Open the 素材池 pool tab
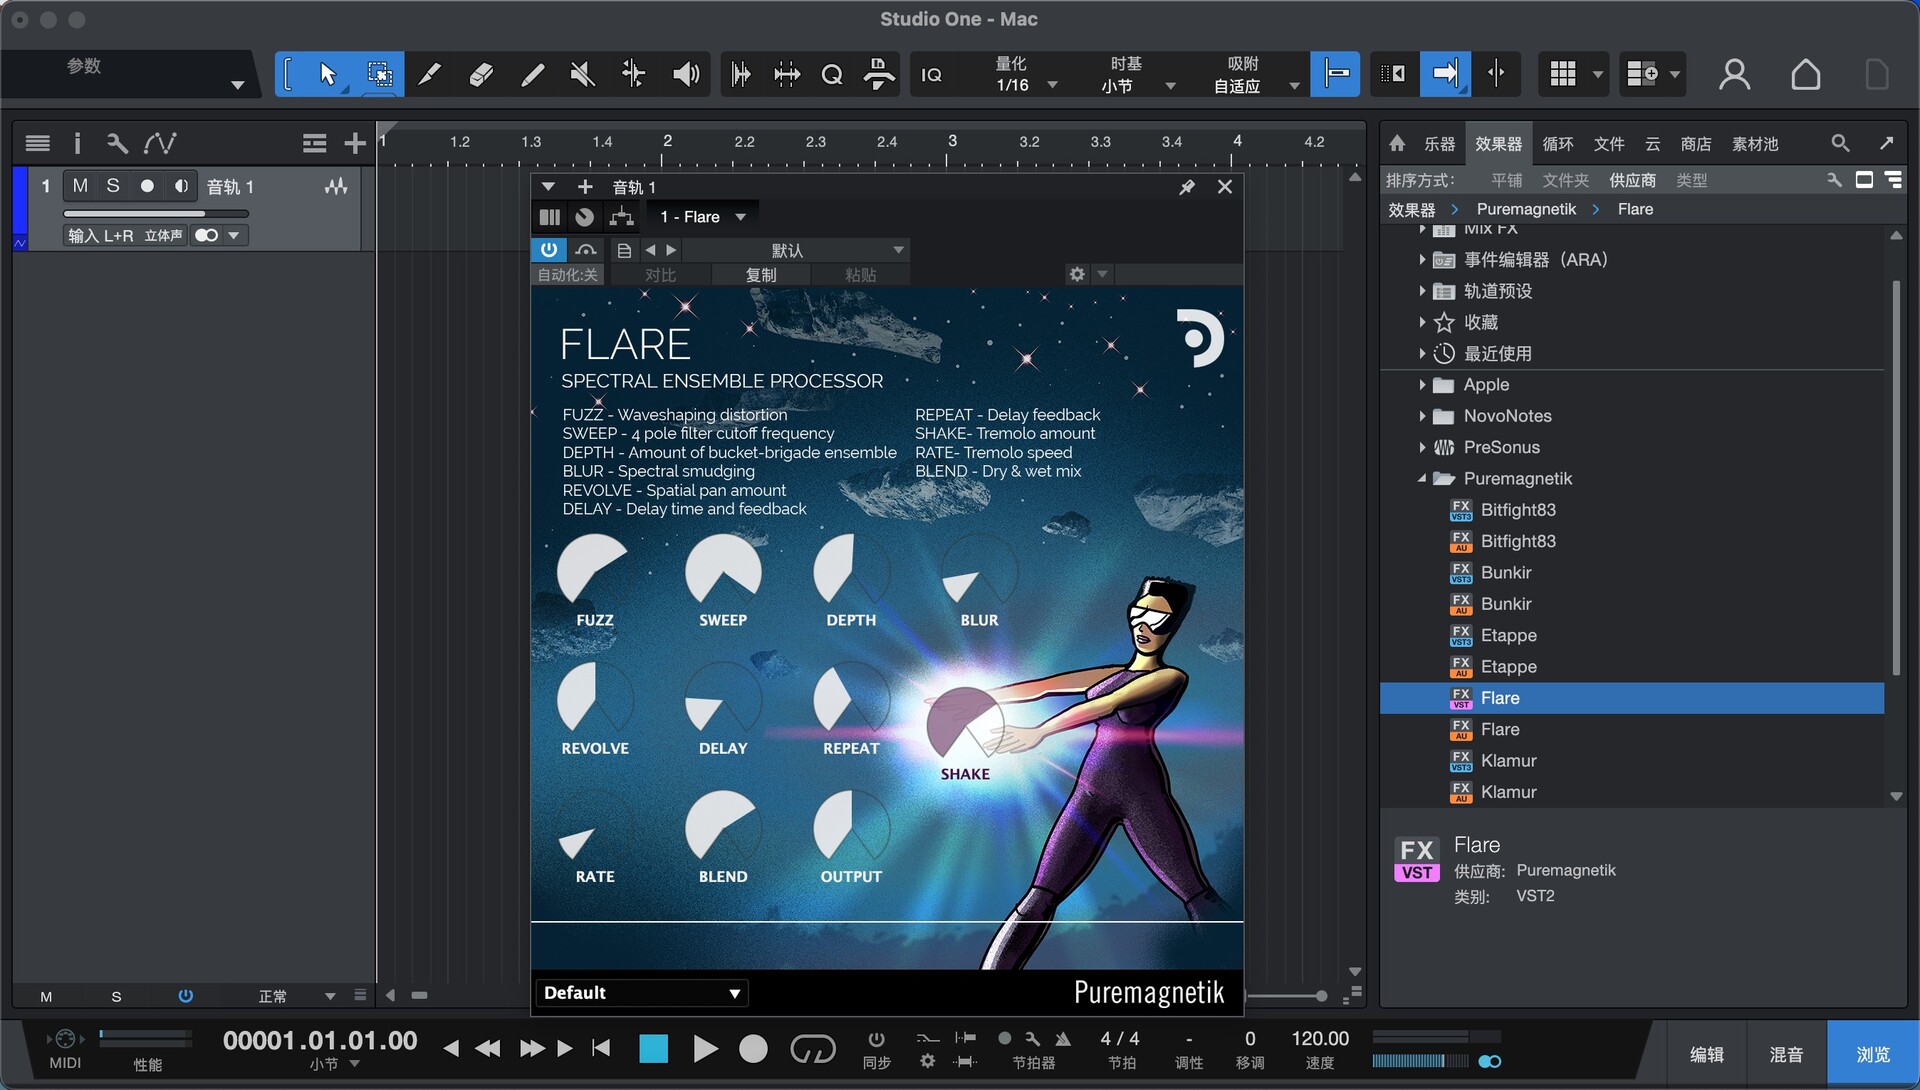 1754,144
